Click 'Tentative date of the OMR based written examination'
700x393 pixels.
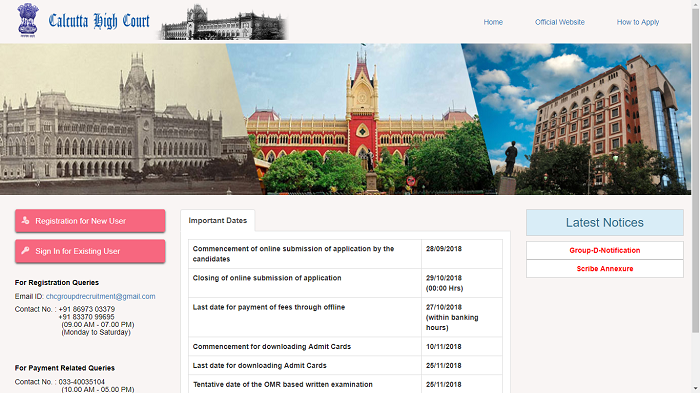[283, 385]
